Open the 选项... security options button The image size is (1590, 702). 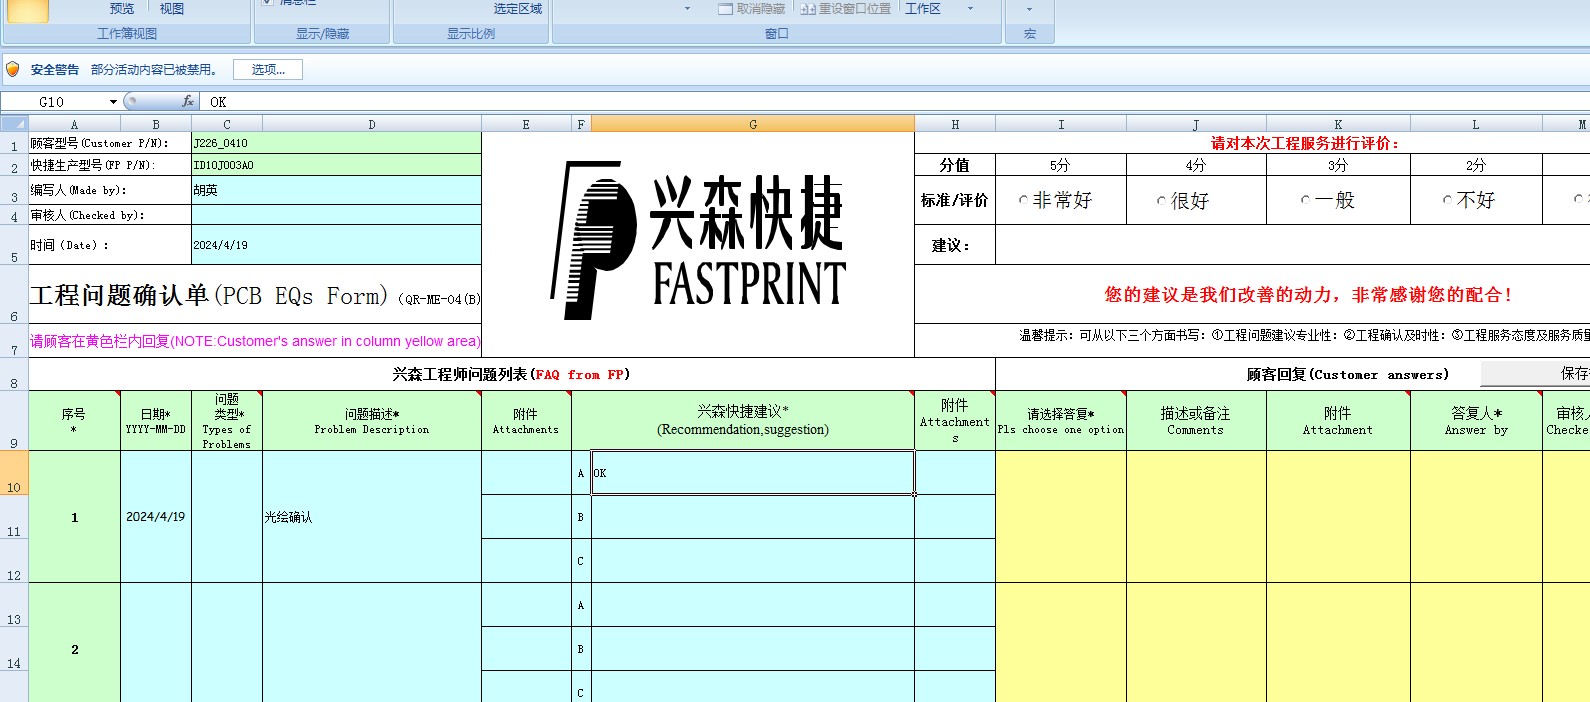tap(268, 69)
